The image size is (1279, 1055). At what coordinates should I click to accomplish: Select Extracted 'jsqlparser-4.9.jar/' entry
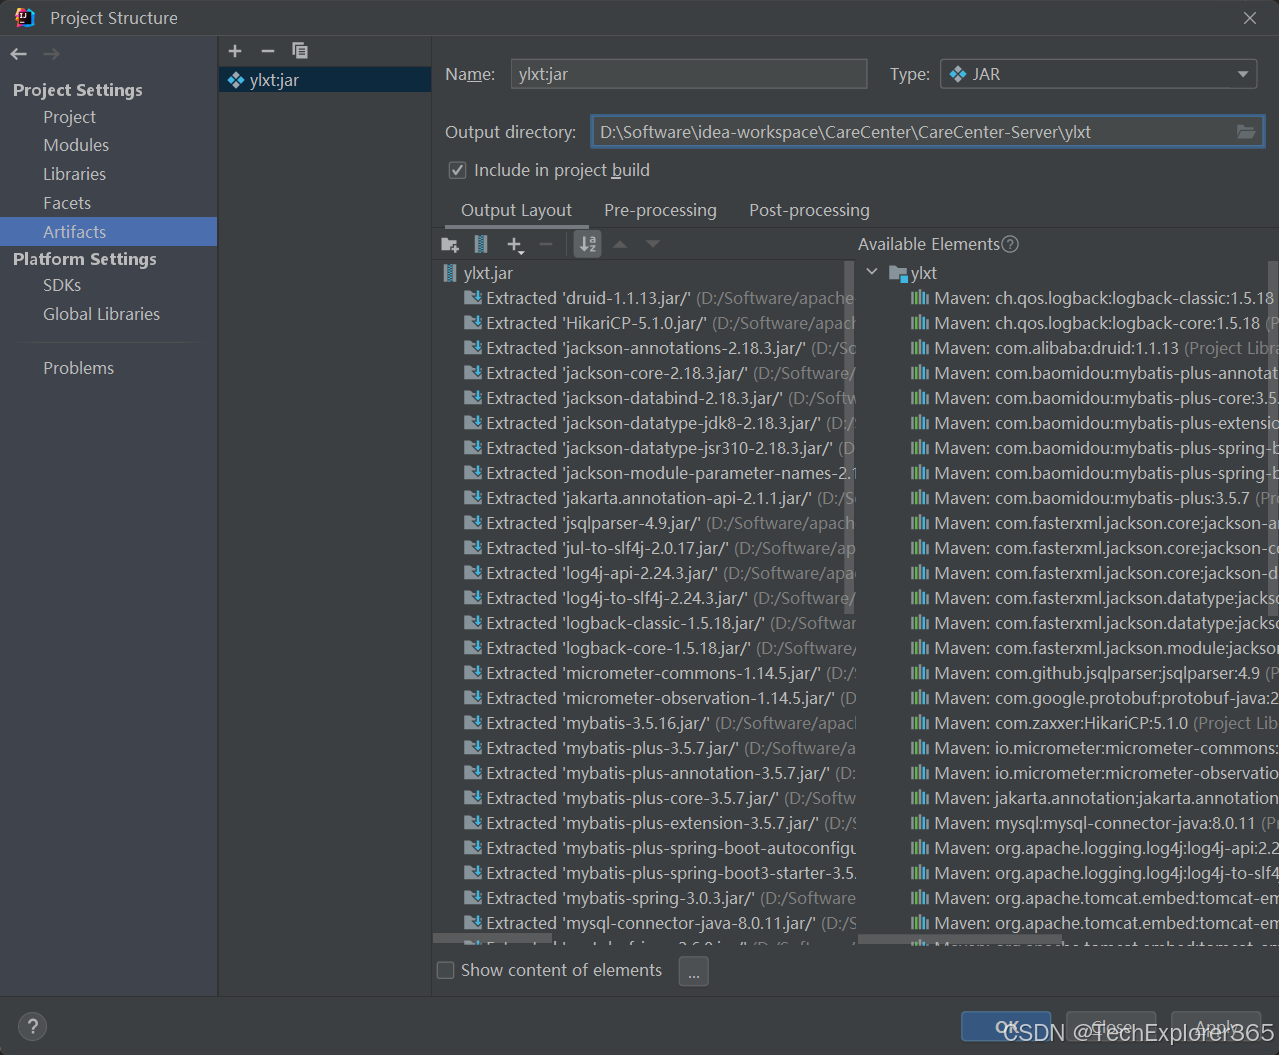(x=659, y=523)
